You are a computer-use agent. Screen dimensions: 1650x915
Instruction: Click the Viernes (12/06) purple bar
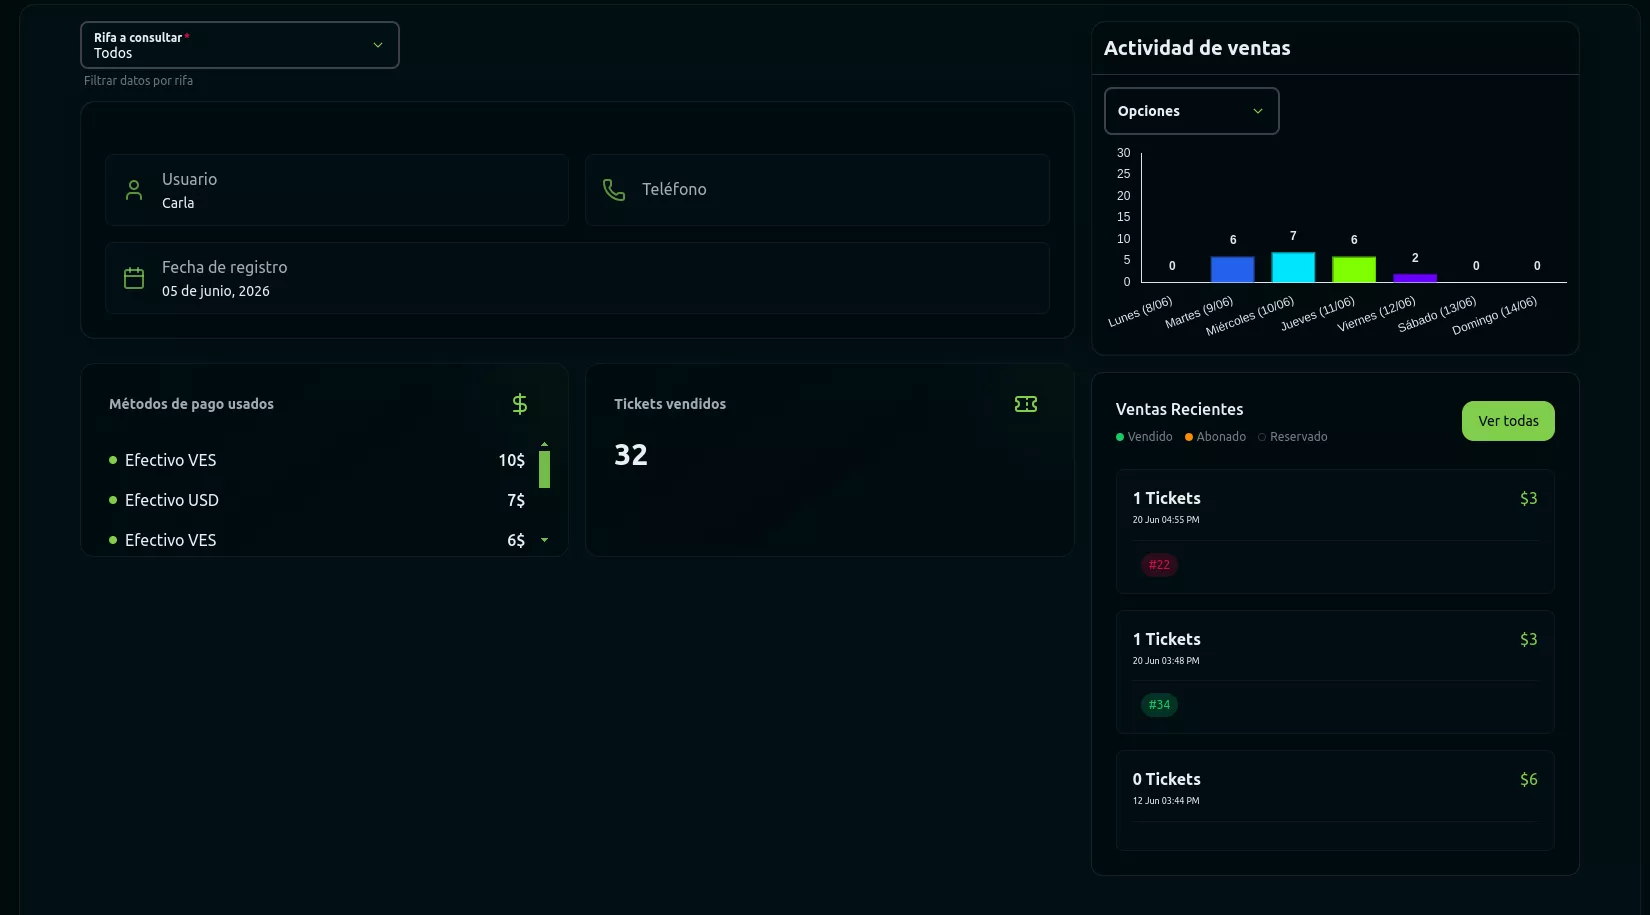coord(1415,278)
